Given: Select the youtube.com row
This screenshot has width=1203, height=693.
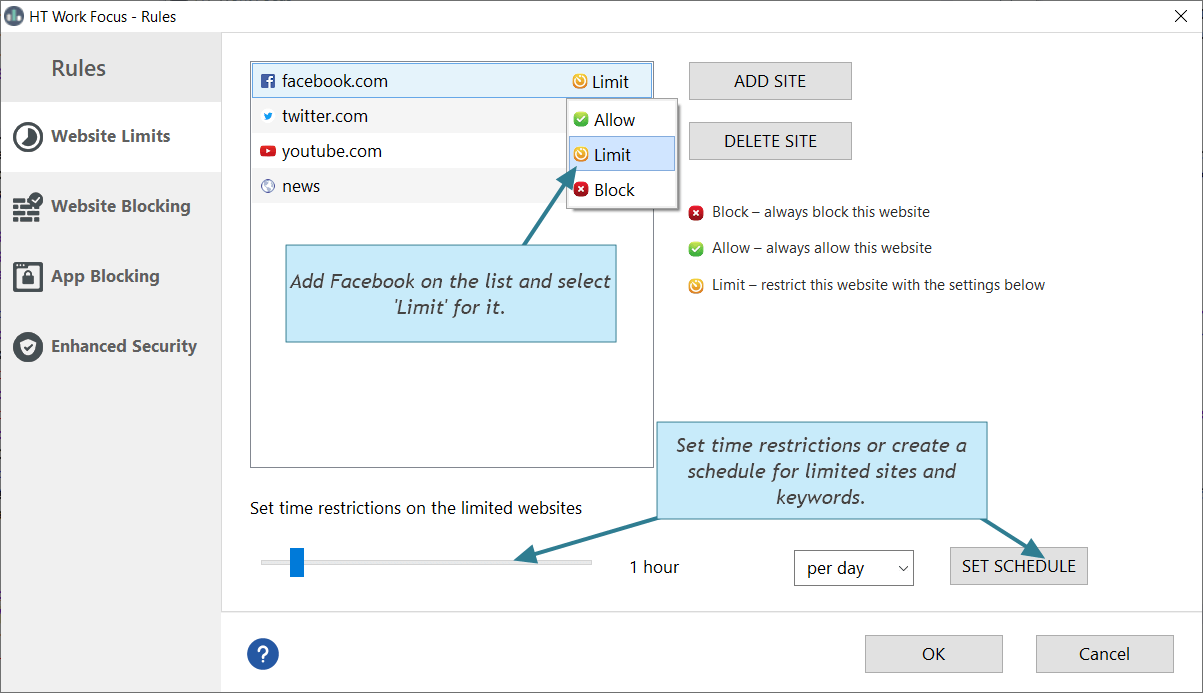Looking at the screenshot, I should coord(409,151).
